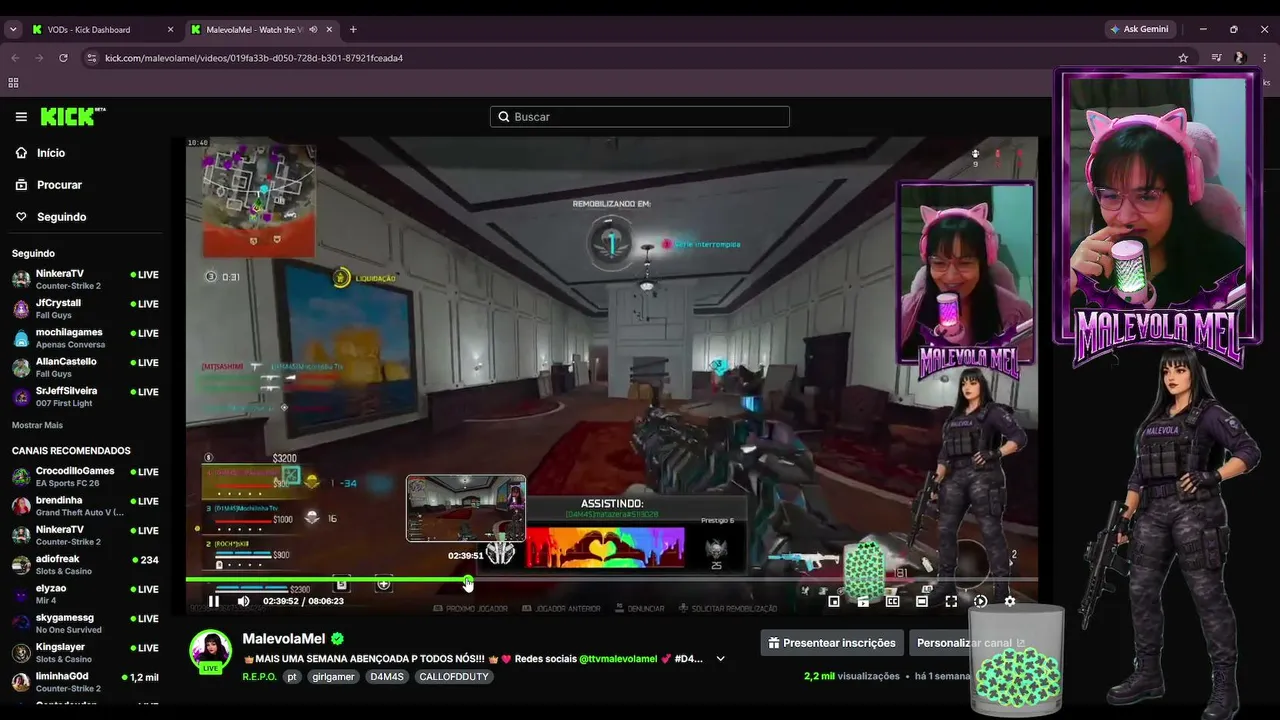Click MalevolaMel's live profile avatar
This screenshot has width=1280, height=720.
211,651
